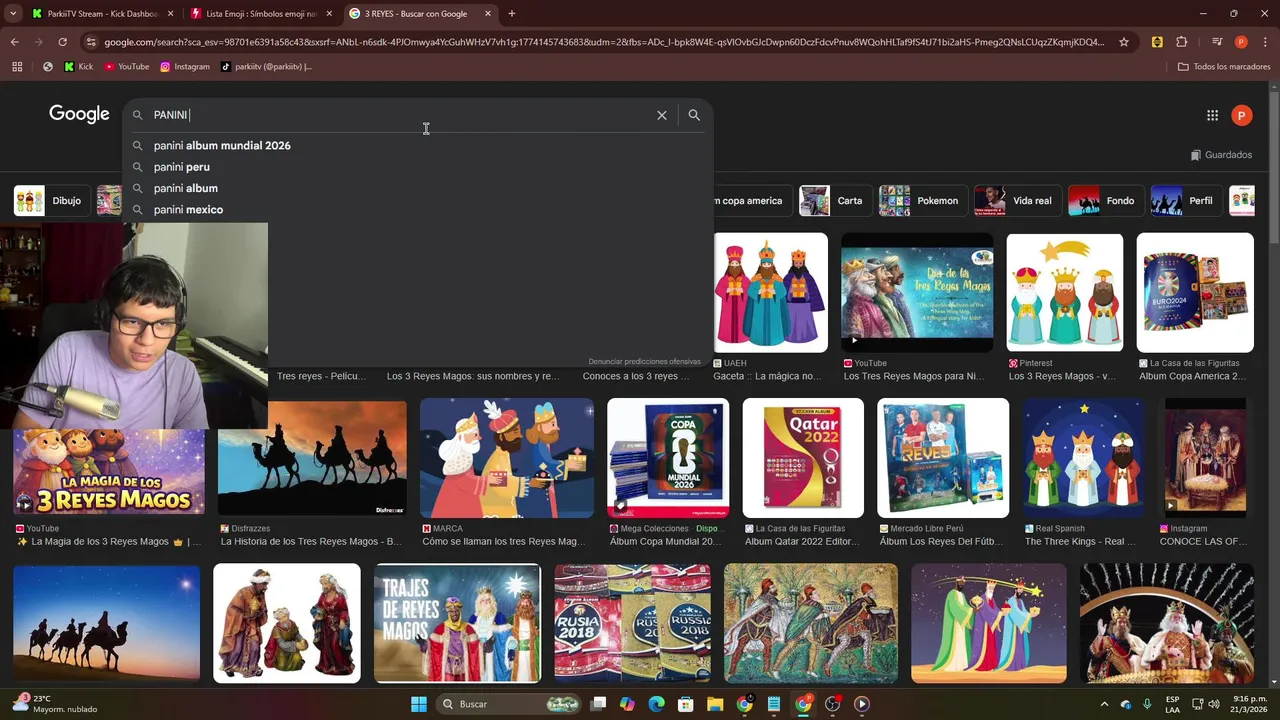The image size is (1280, 720).
Task: Click inside the Google search text field
Action: tap(400, 115)
